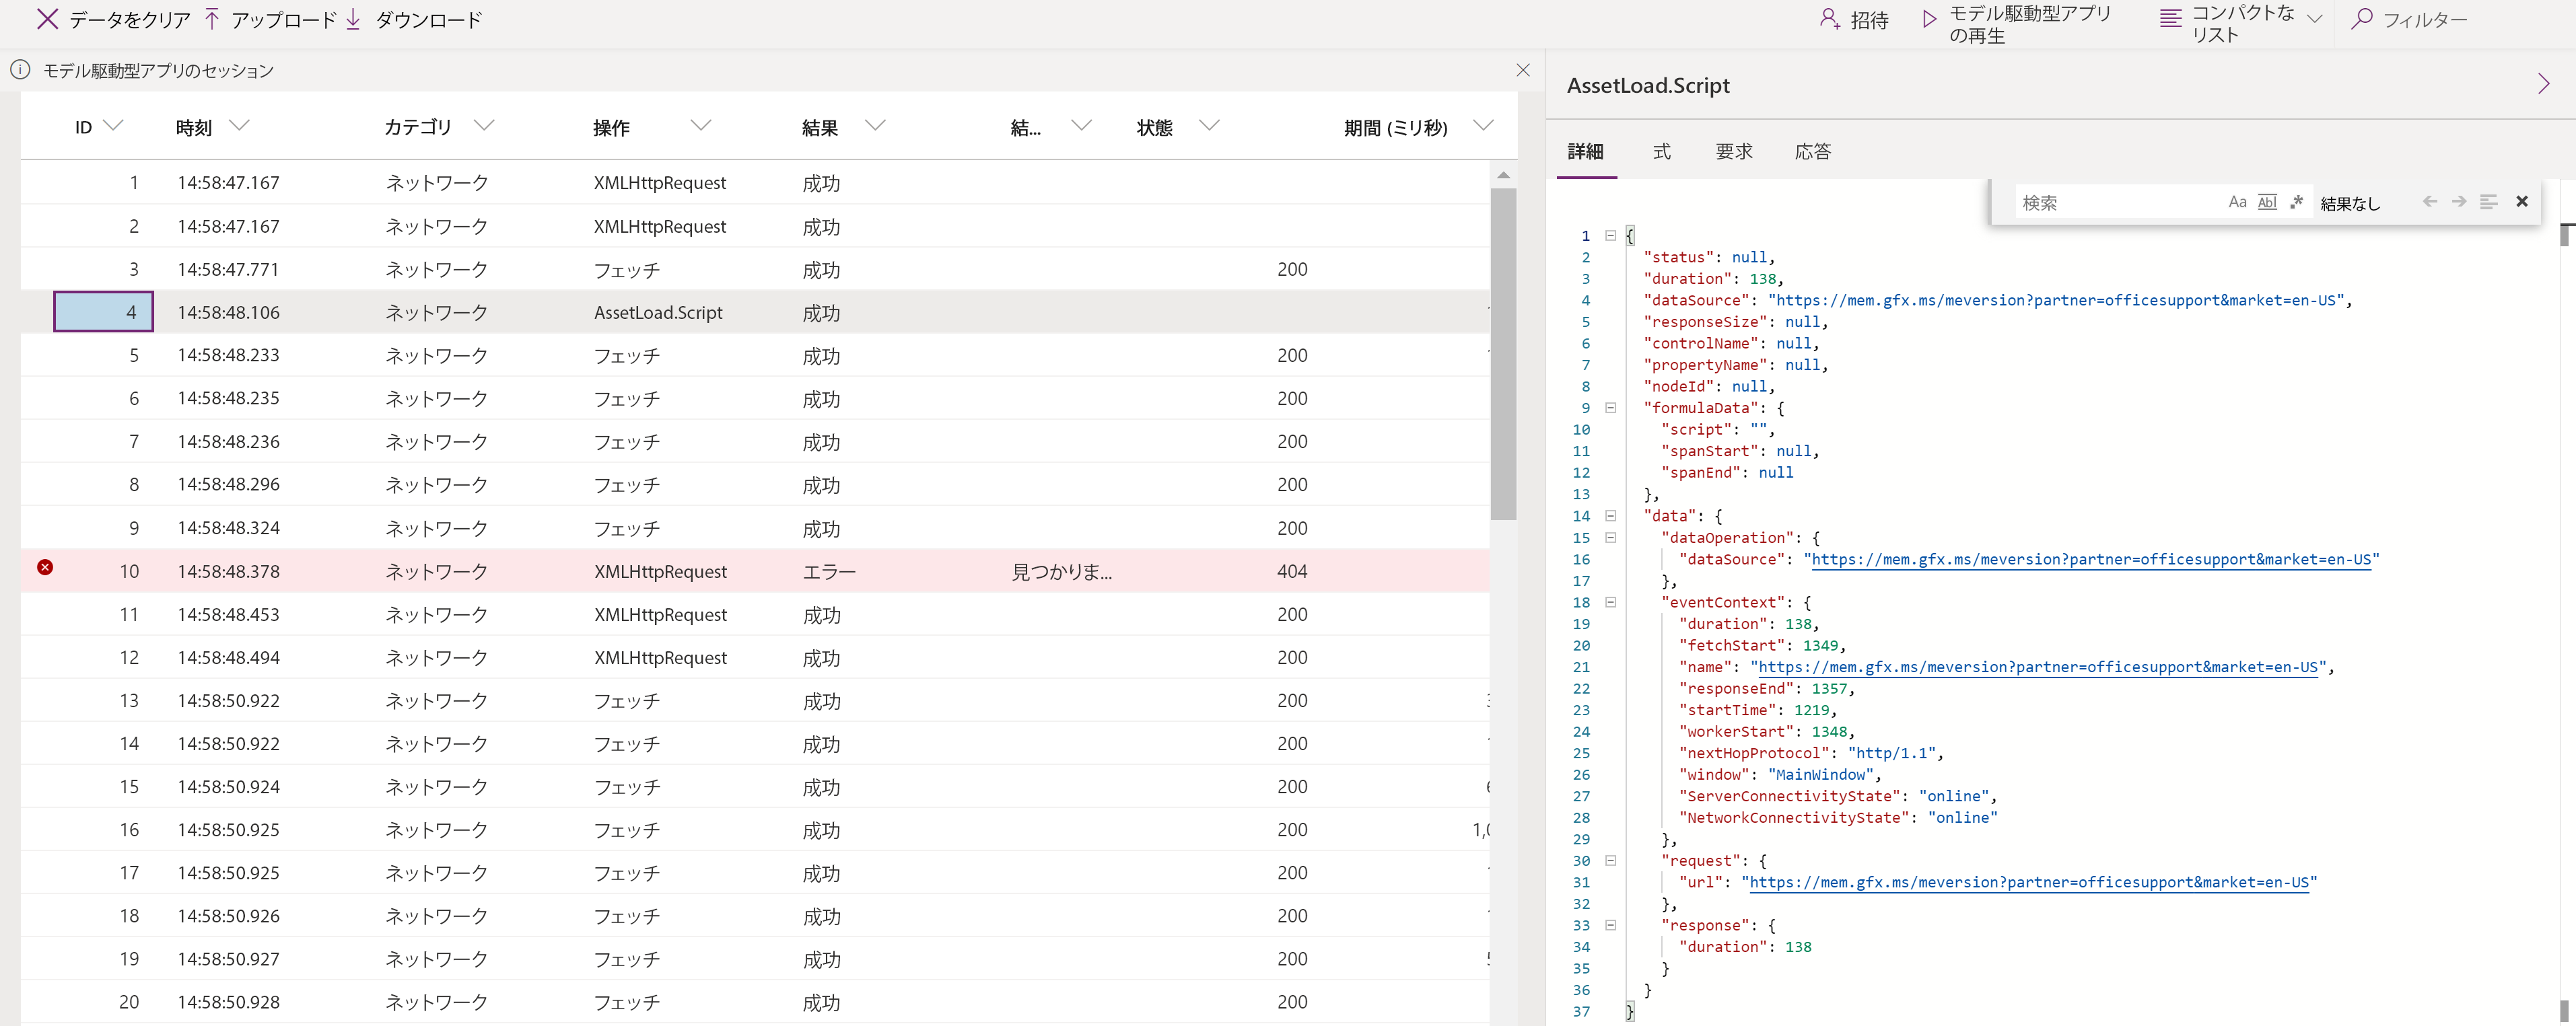Click the compact list icon

point(2170,19)
